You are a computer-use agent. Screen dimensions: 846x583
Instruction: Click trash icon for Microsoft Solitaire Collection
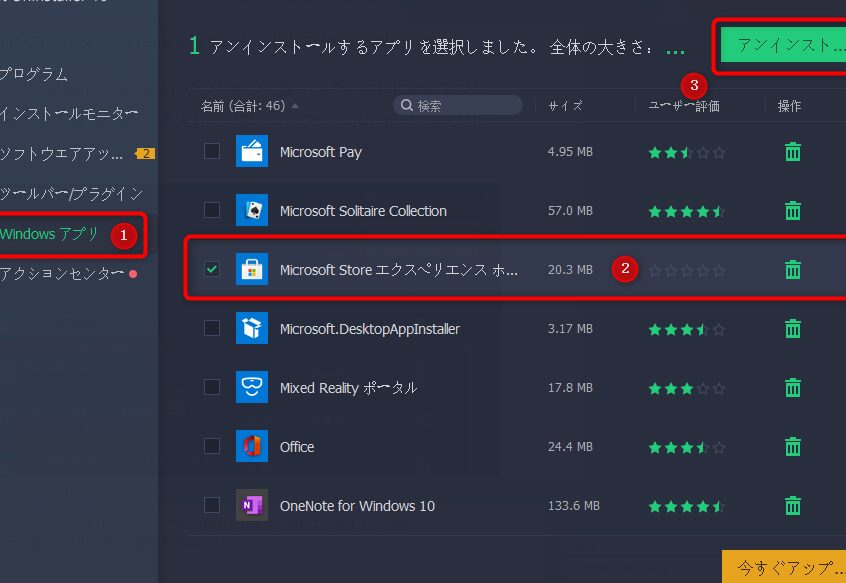pyautogui.click(x=793, y=210)
